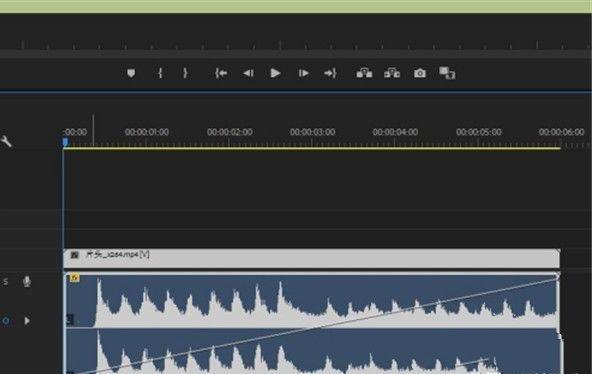Add a marker with the marker icon
The width and height of the screenshot is (592, 374).
131,73
